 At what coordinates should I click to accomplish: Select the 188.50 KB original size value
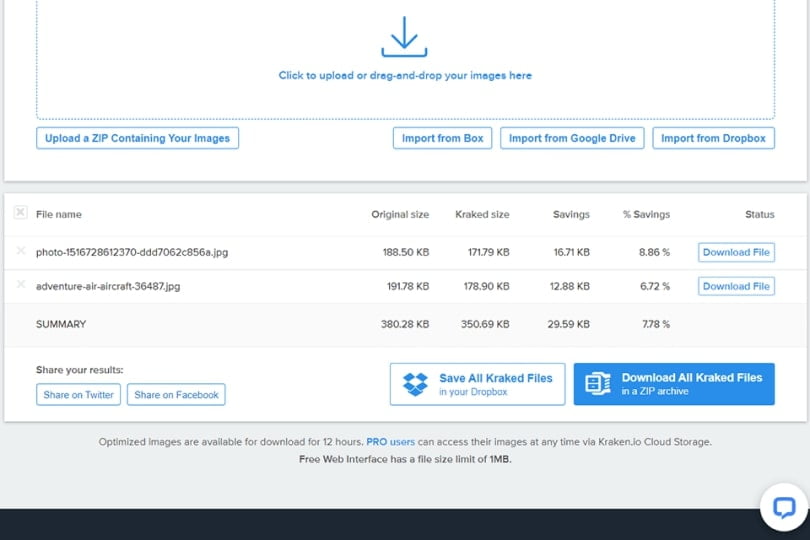pos(406,252)
